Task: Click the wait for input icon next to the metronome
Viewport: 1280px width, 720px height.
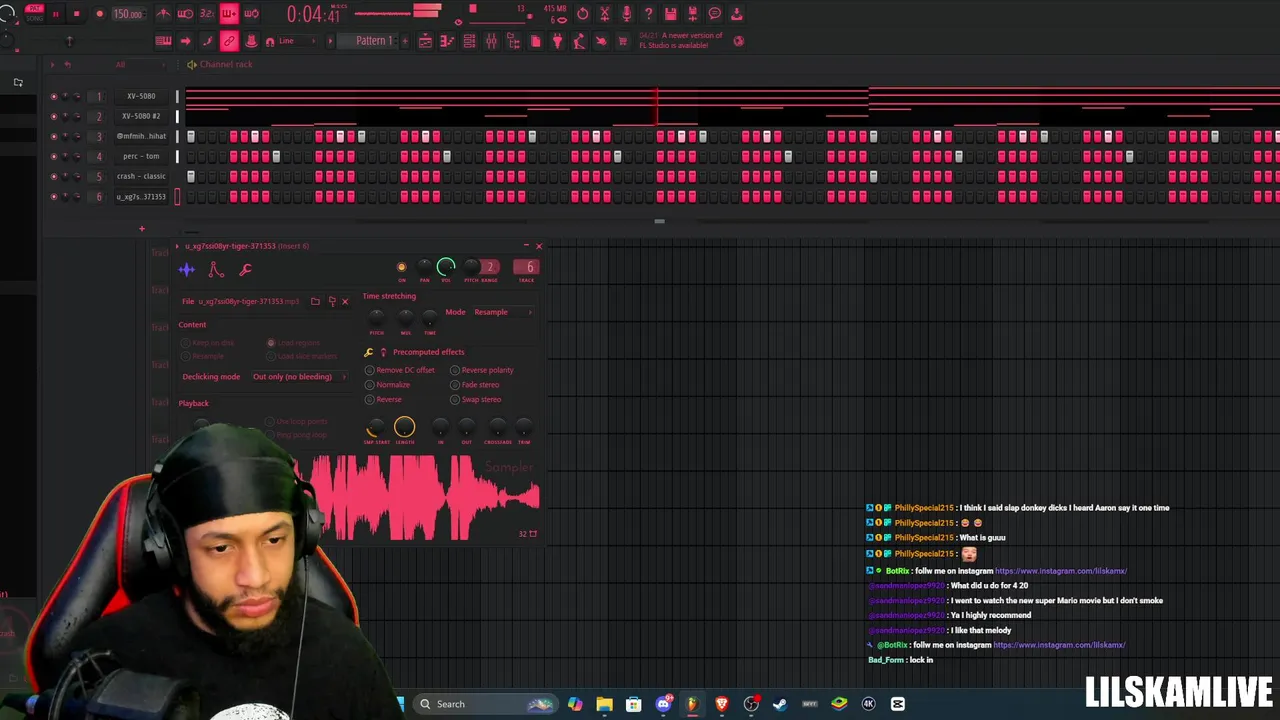Action: 185,14
